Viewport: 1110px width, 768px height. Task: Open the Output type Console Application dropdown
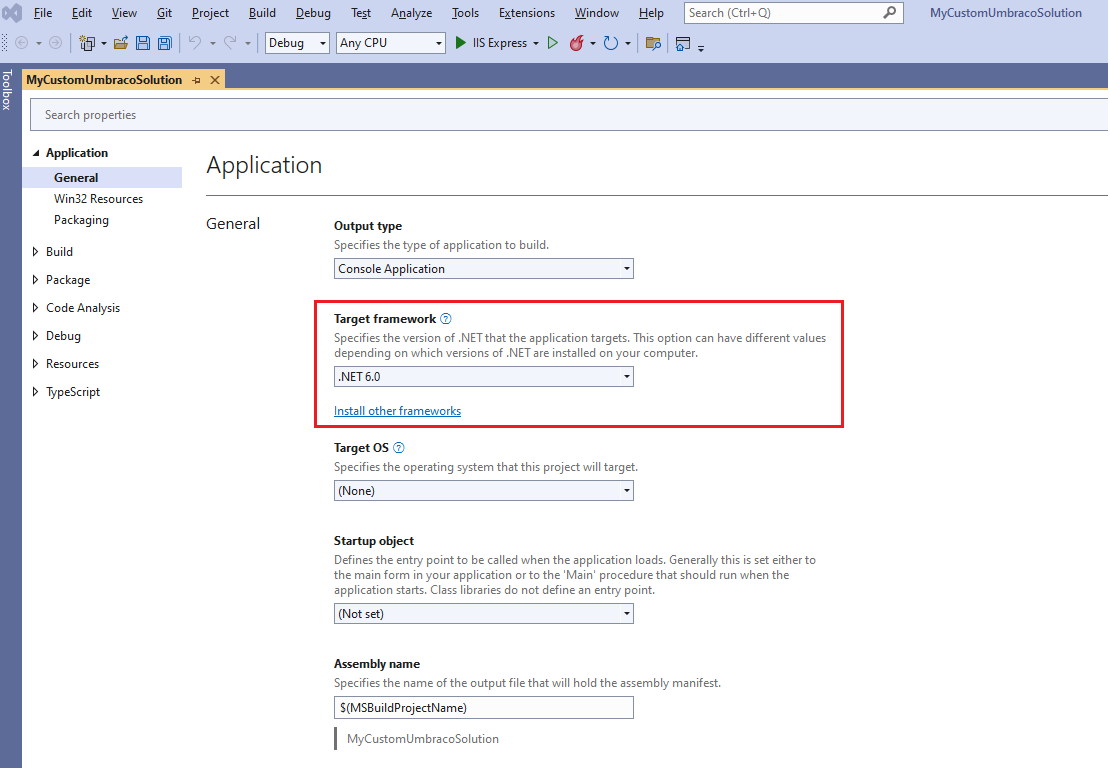click(484, 269)
